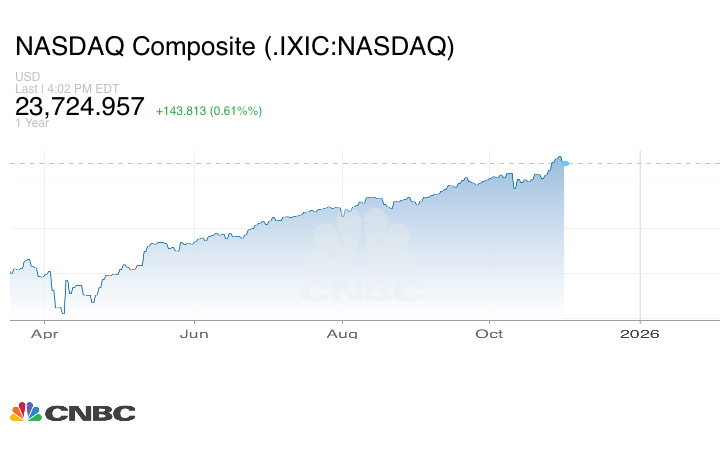Click the 2026 label on the time axis
720x450 pixels.
pyautogui.click(x=640, y=334)
